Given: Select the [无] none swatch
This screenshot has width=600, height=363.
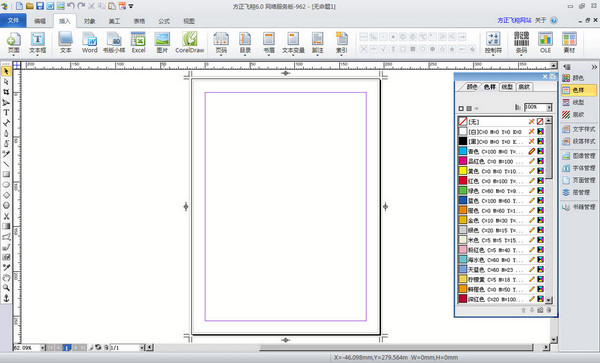Looking at the screenshot, I should coord(501,122).
